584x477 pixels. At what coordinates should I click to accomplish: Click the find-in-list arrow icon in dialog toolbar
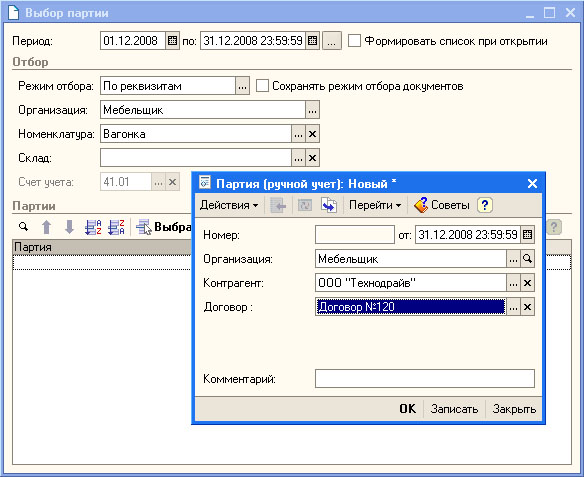[278, 205]
